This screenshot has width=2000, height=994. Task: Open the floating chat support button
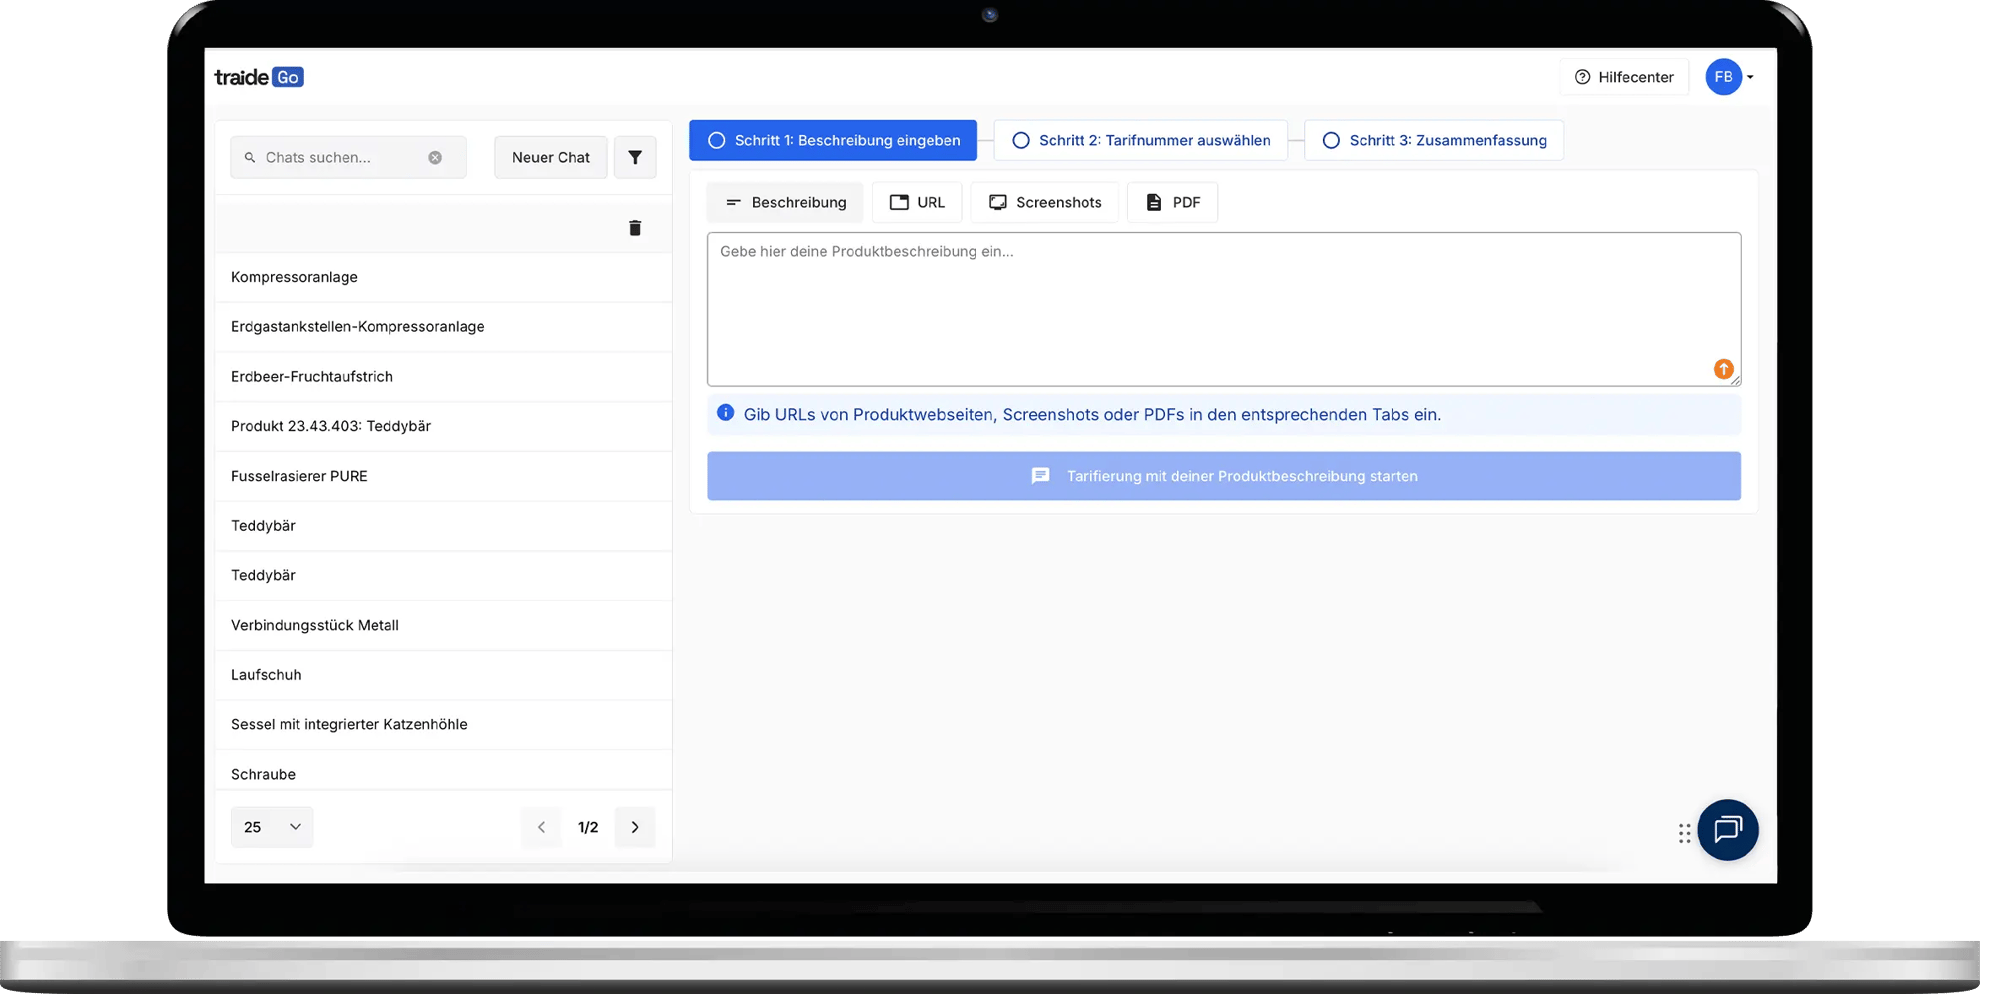click(x=1728, y=830)
